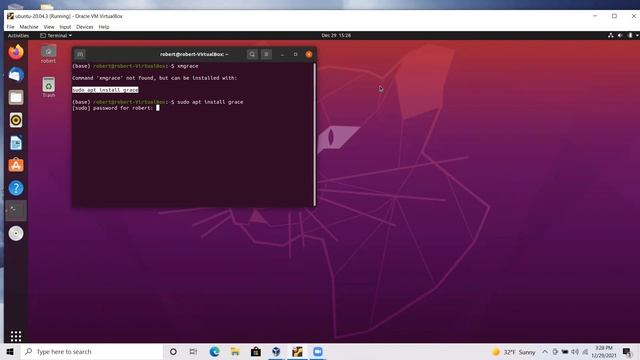Click the new tab button in terminal header
This screenshot has width=640, height=360.
coord(80,54)
